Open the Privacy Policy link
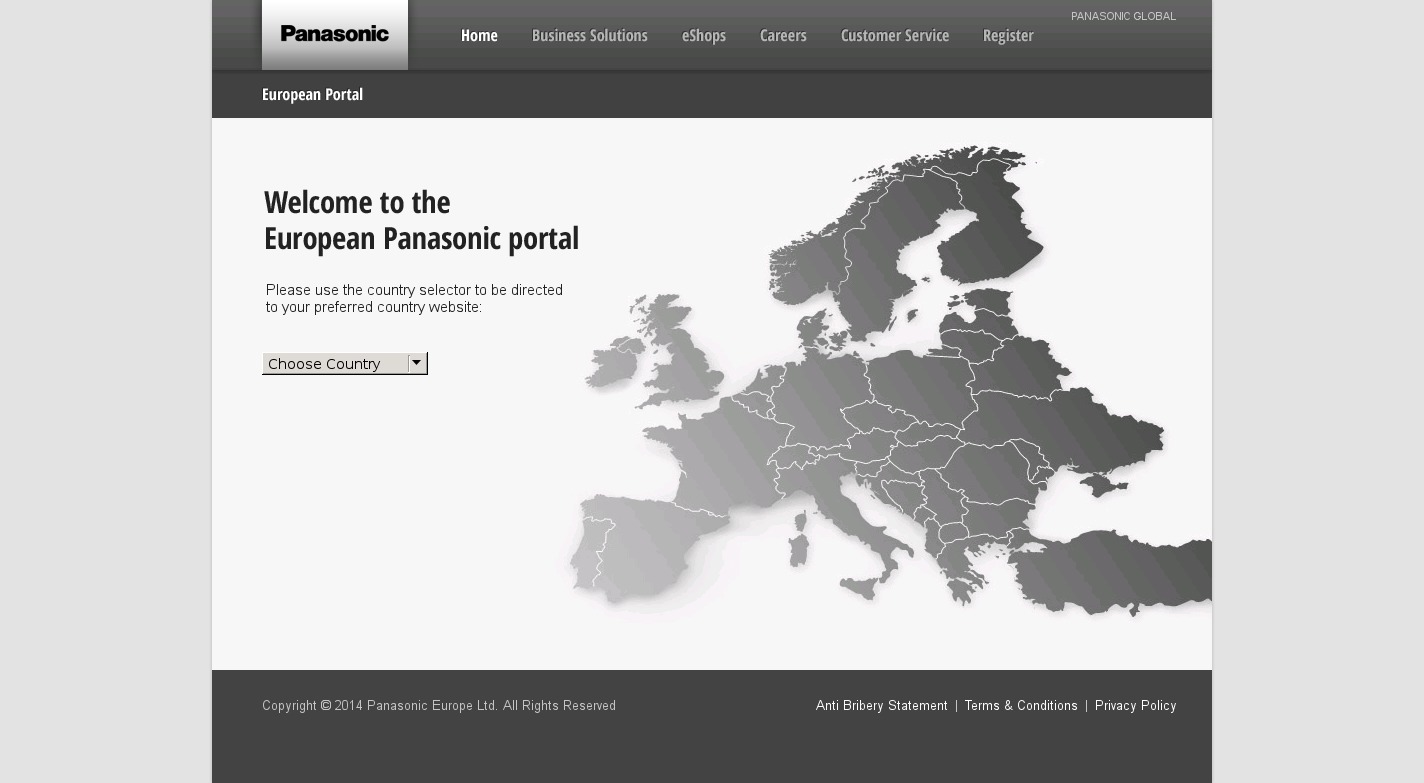 pos(1135,706)
